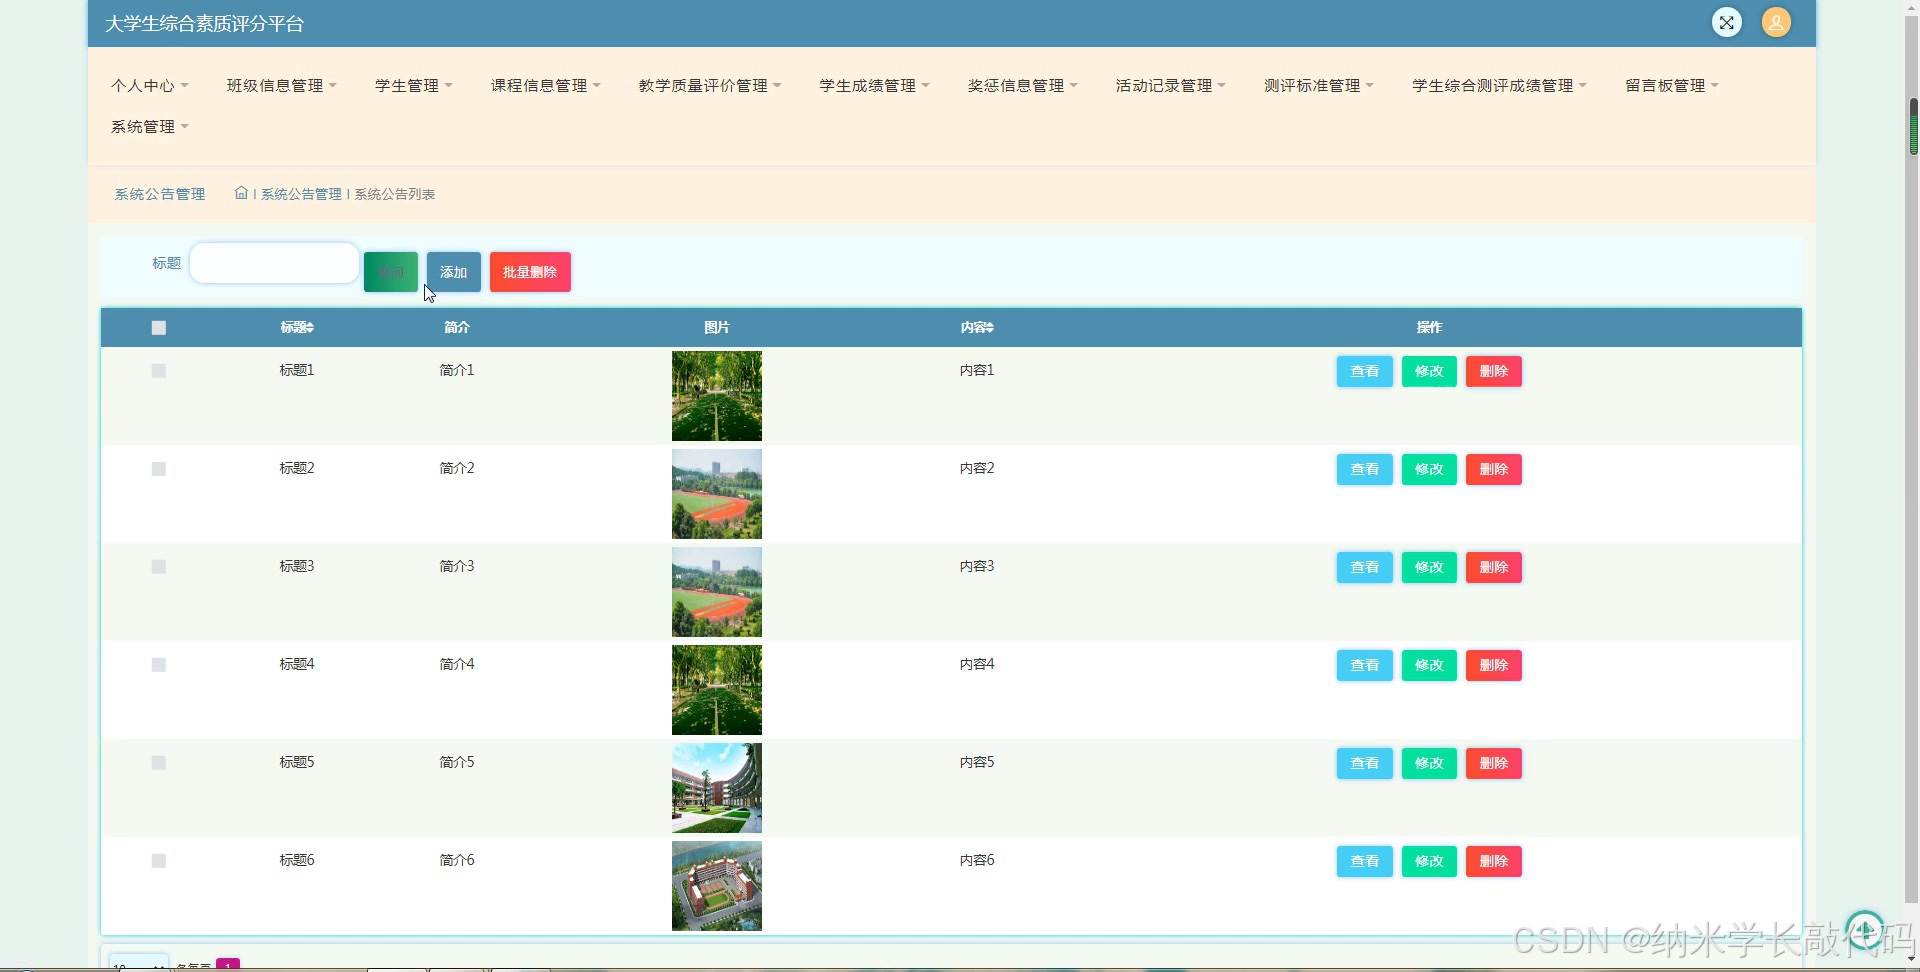Expand the 课程信息管理 dropdown menu
This screenshot has height=972, width=1920.
tap(545, 86)
